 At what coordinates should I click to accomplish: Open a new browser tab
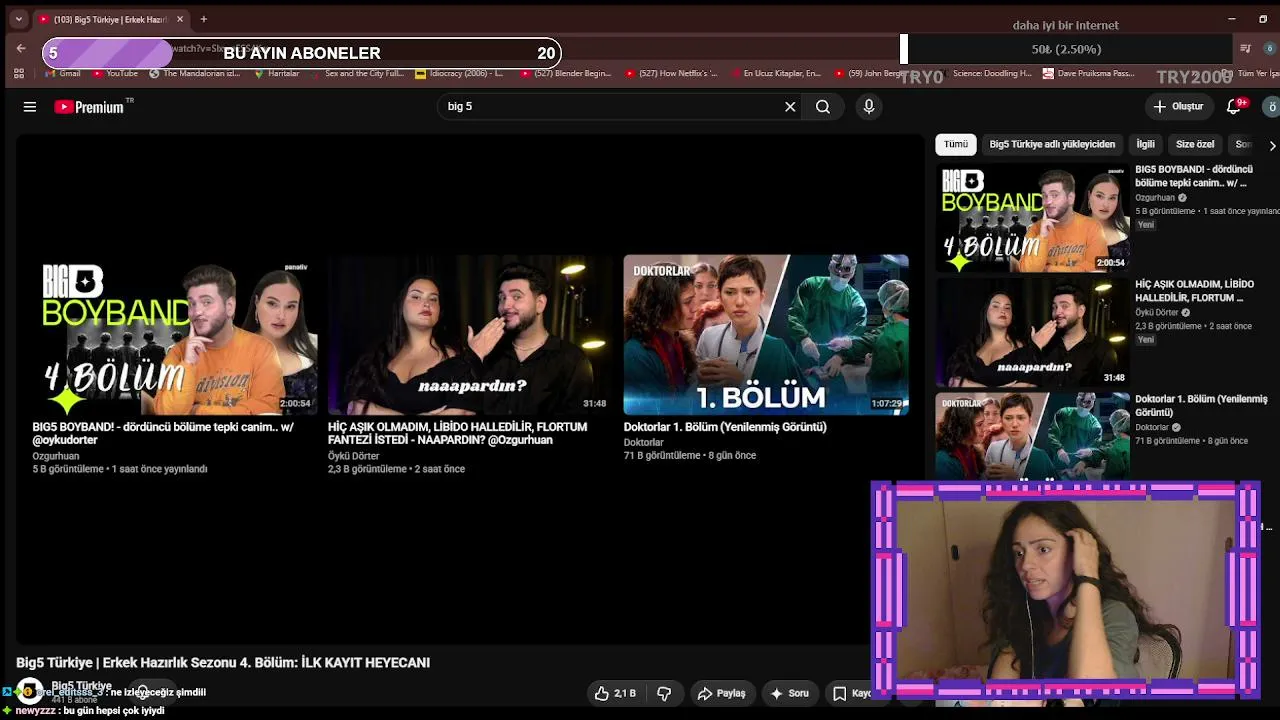(203, 19)
